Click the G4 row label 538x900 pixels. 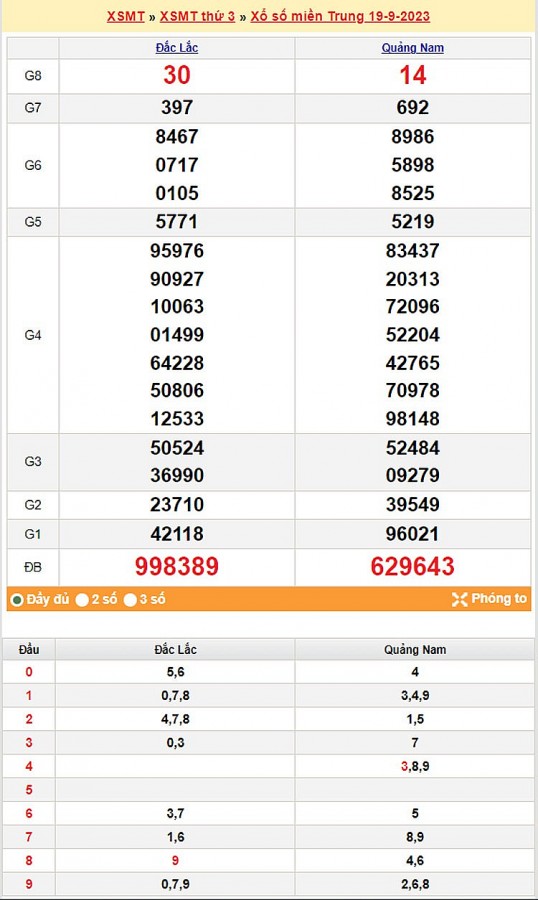33,335
